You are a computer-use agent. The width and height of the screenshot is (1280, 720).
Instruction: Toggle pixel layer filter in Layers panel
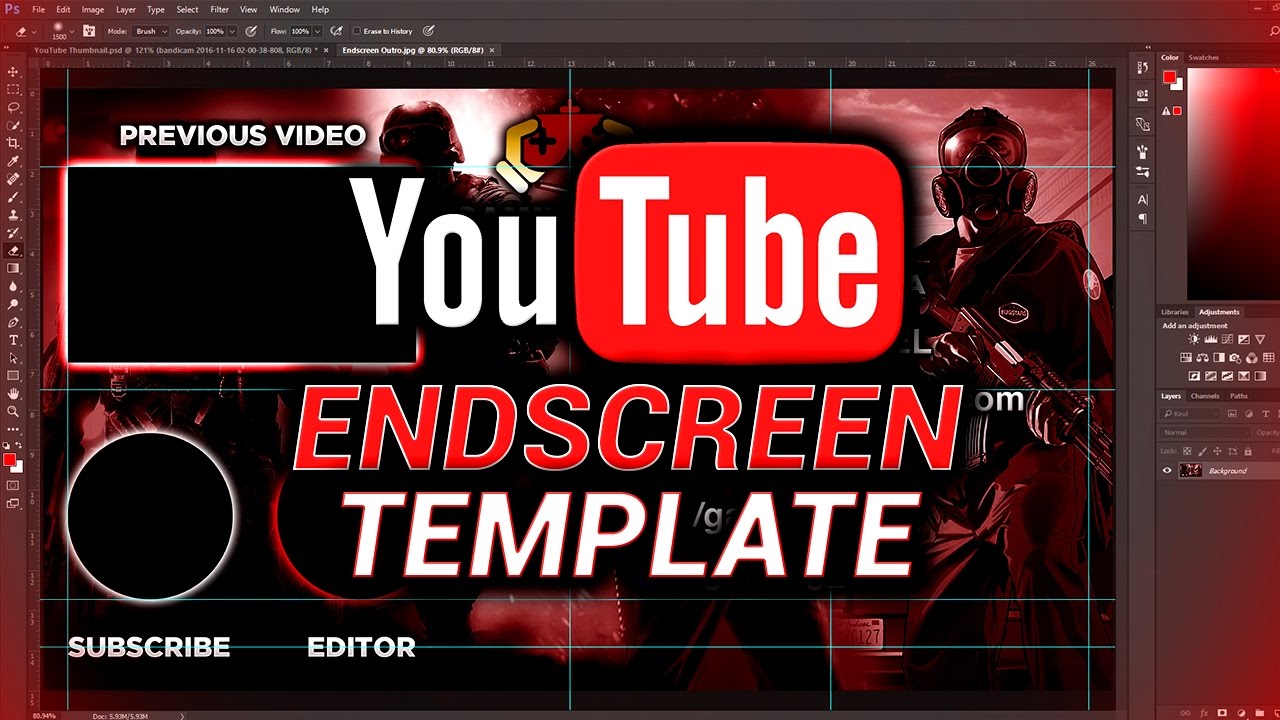pyautogui.click(x=1230, y=413)
